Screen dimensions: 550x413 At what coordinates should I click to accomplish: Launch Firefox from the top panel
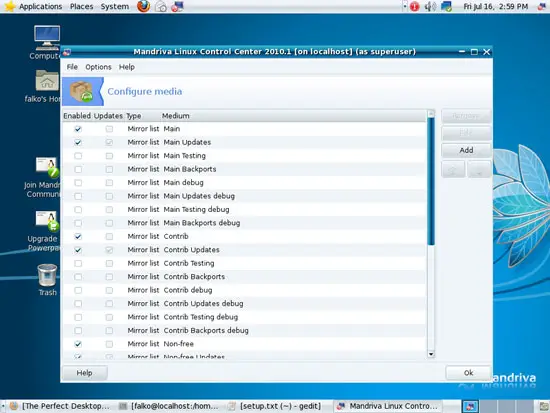(143, 6)
